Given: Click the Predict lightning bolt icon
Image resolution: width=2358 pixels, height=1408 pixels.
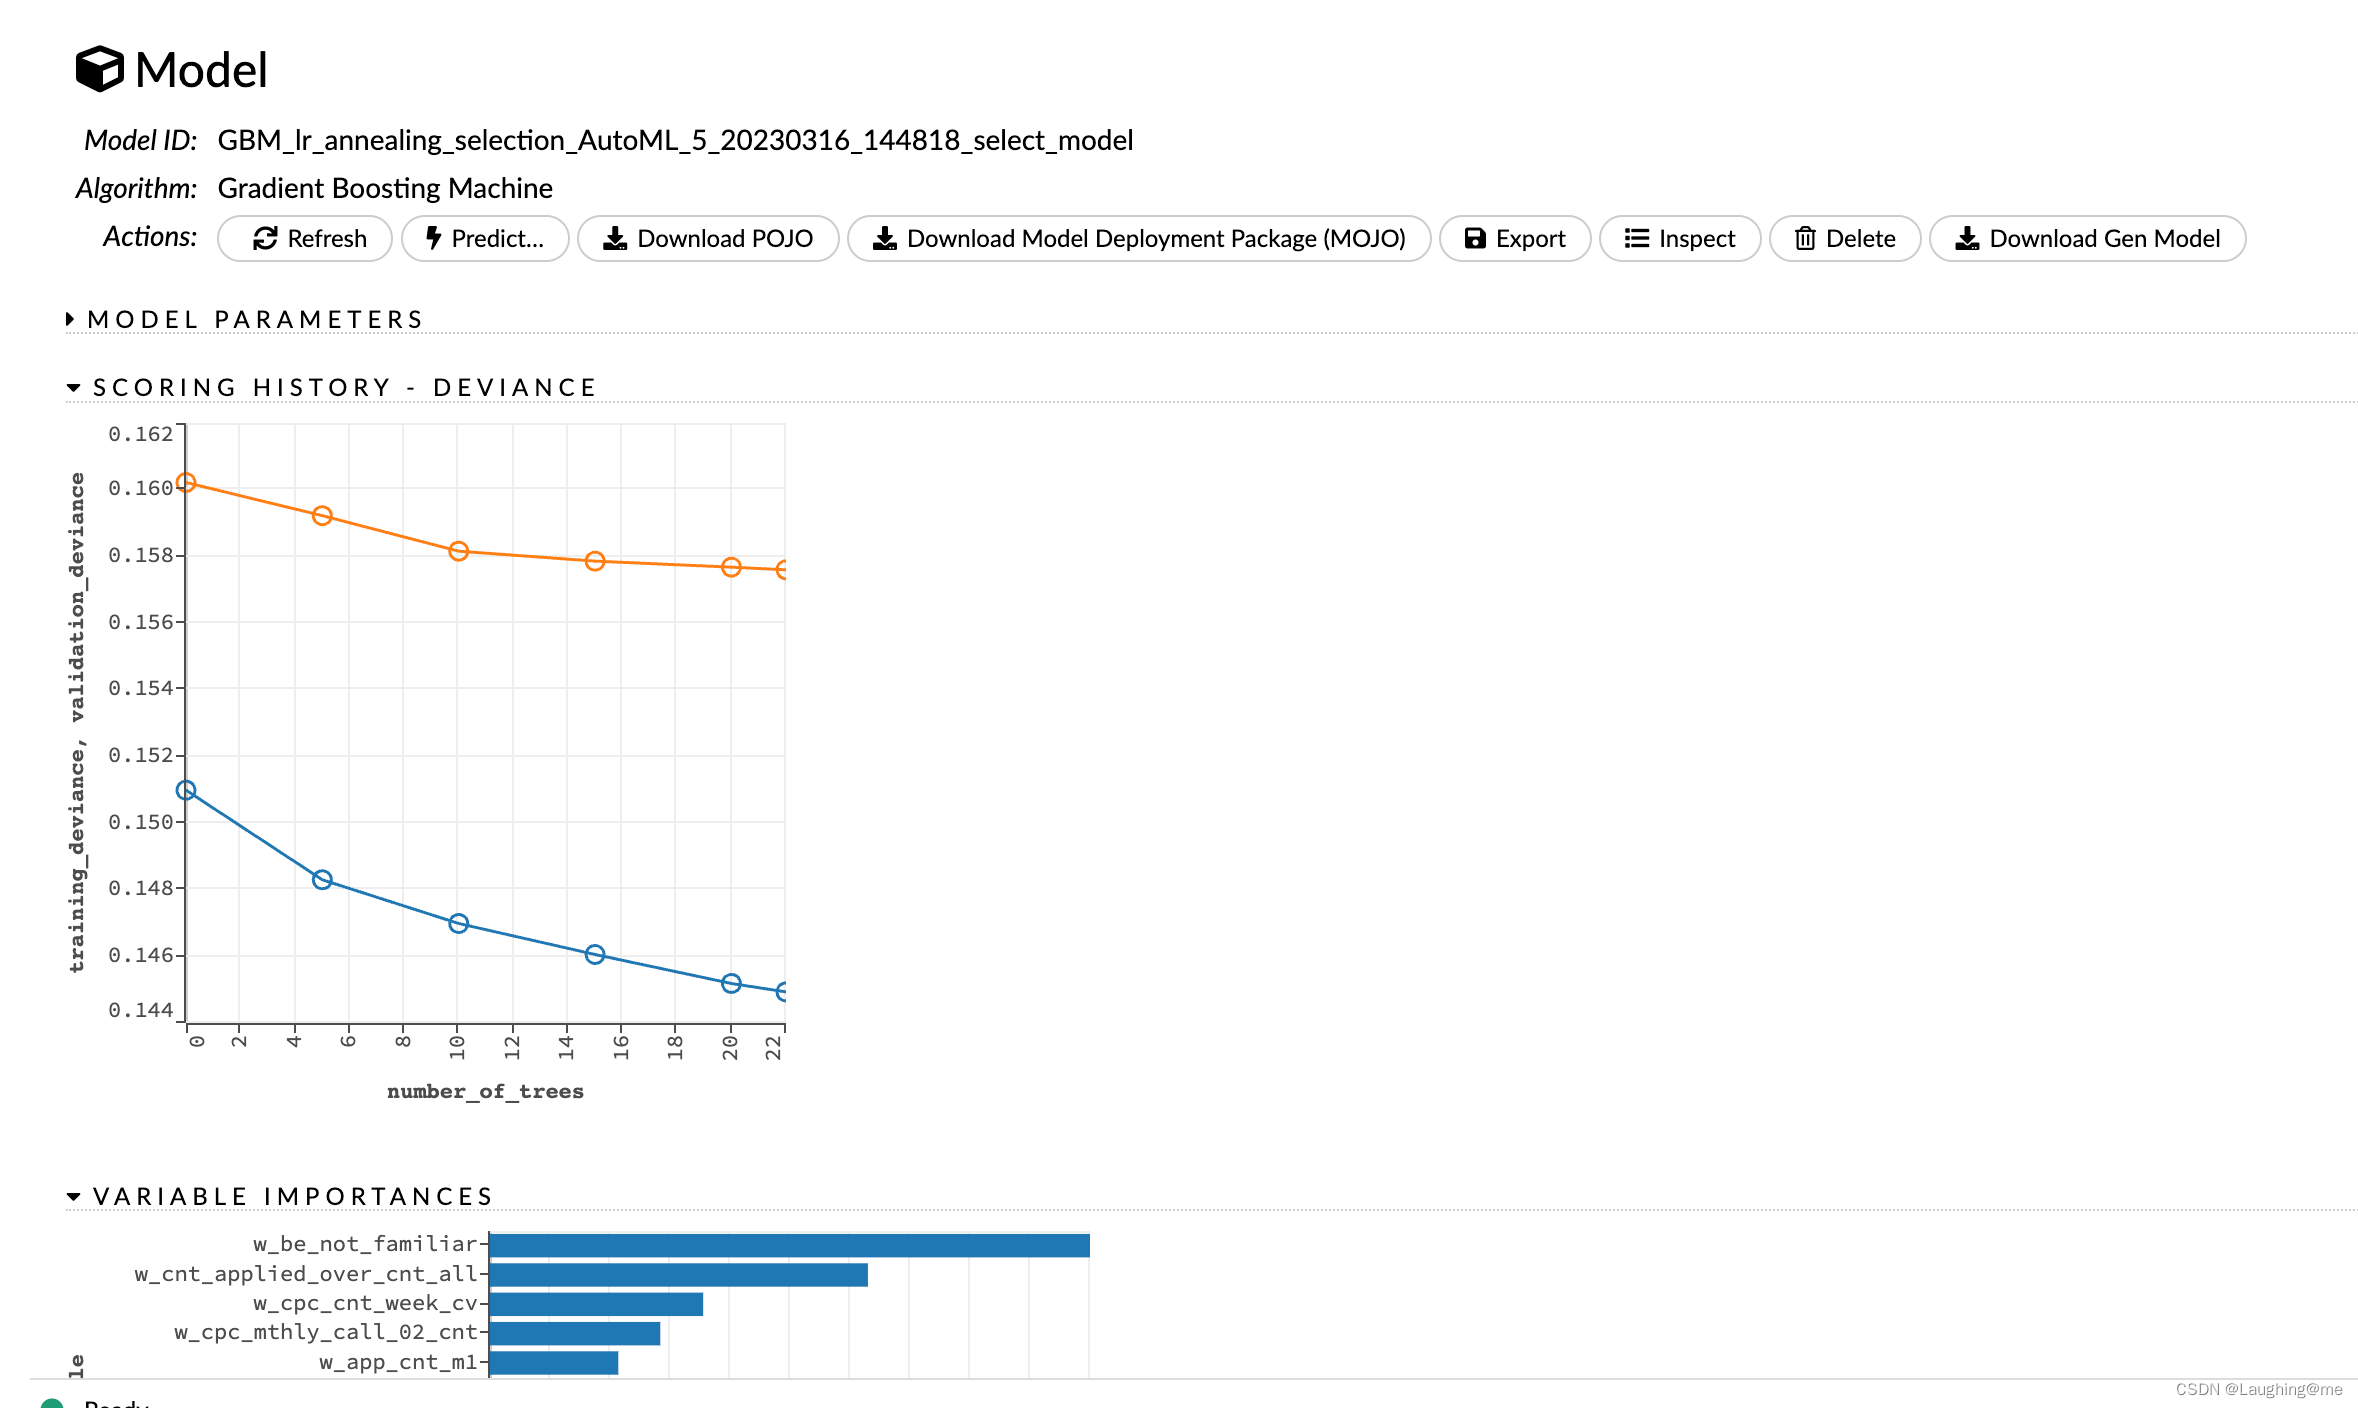Looking at the screenshot, I should click(x=433, y=238).
